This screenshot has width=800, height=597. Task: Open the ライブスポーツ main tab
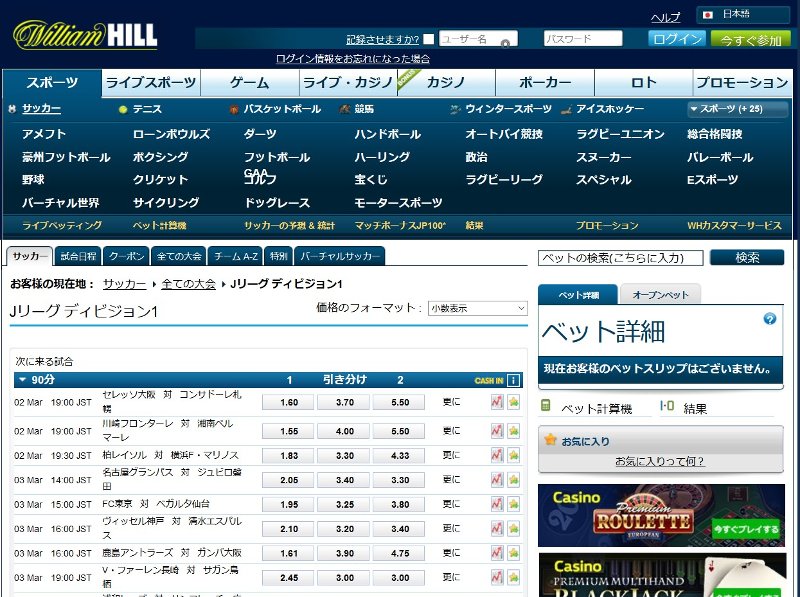(x=151, y=83)
